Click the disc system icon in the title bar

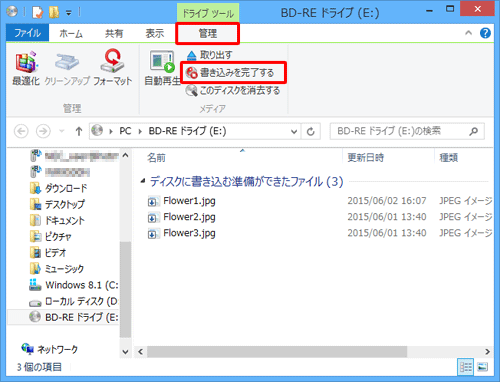[12, 12]
